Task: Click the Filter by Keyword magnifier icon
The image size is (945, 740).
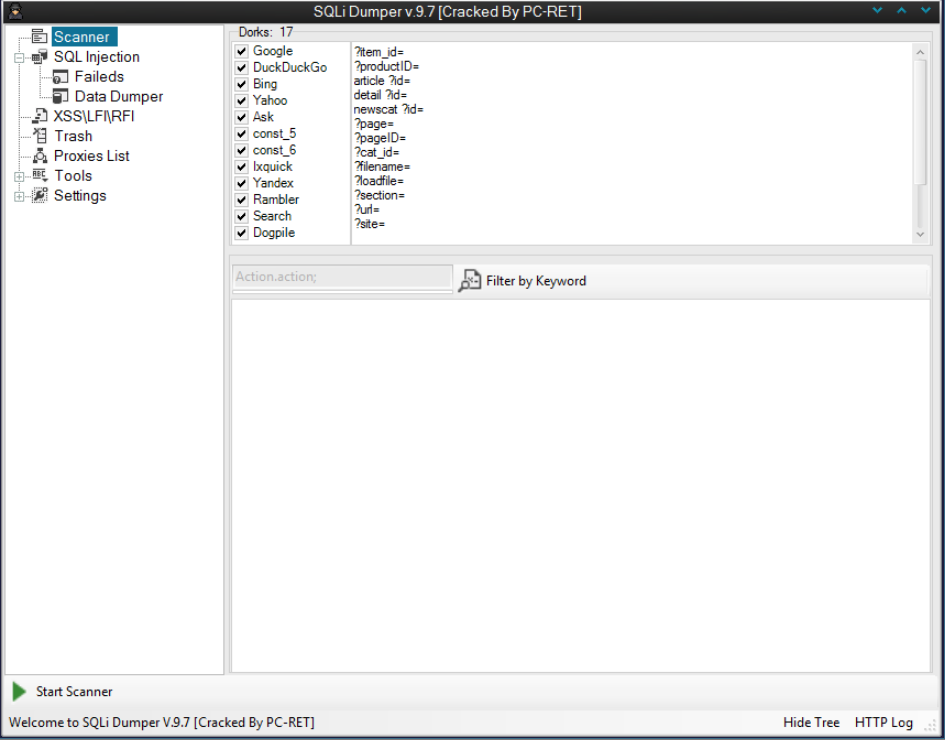Action: click(469, 281)
